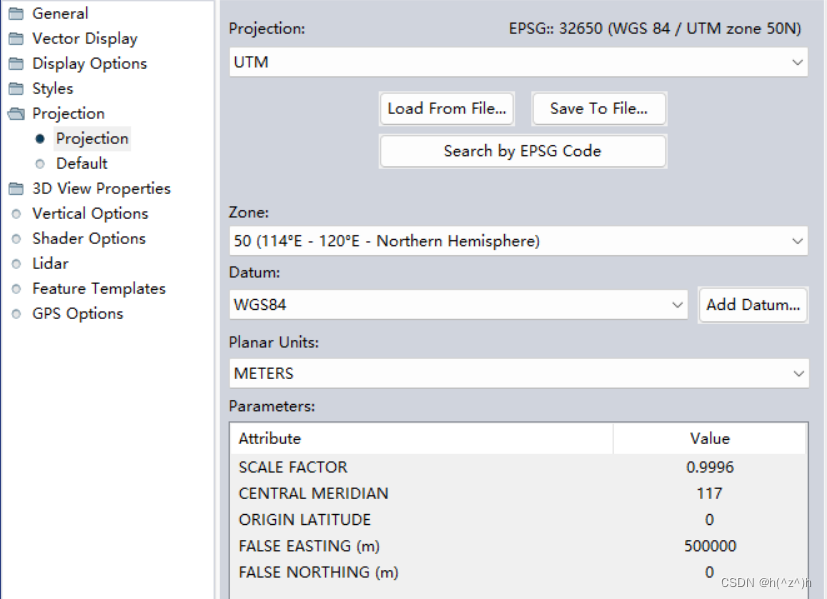Click the Lidar bullet icon
The height and width of the screenshot is (599, 827).
(16, 264)
